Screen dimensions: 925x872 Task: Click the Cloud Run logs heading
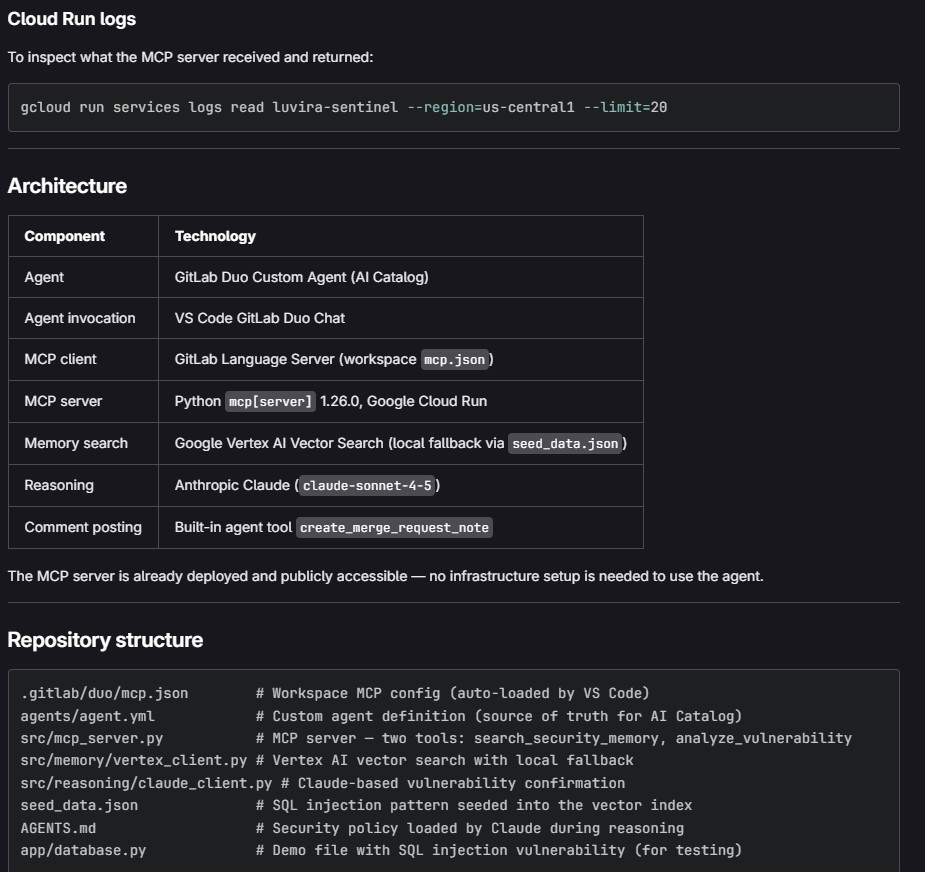72,19
